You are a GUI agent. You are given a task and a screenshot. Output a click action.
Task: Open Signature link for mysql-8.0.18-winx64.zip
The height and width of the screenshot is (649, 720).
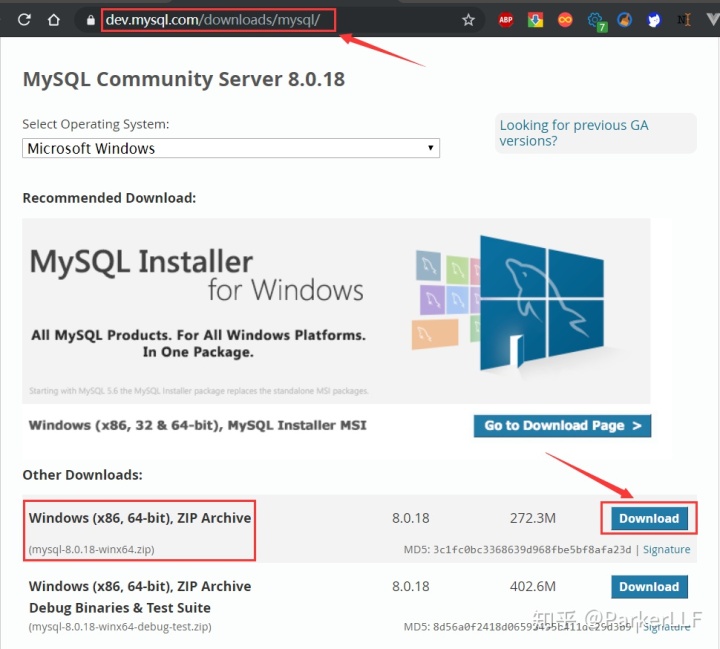[x=666, y=549]
